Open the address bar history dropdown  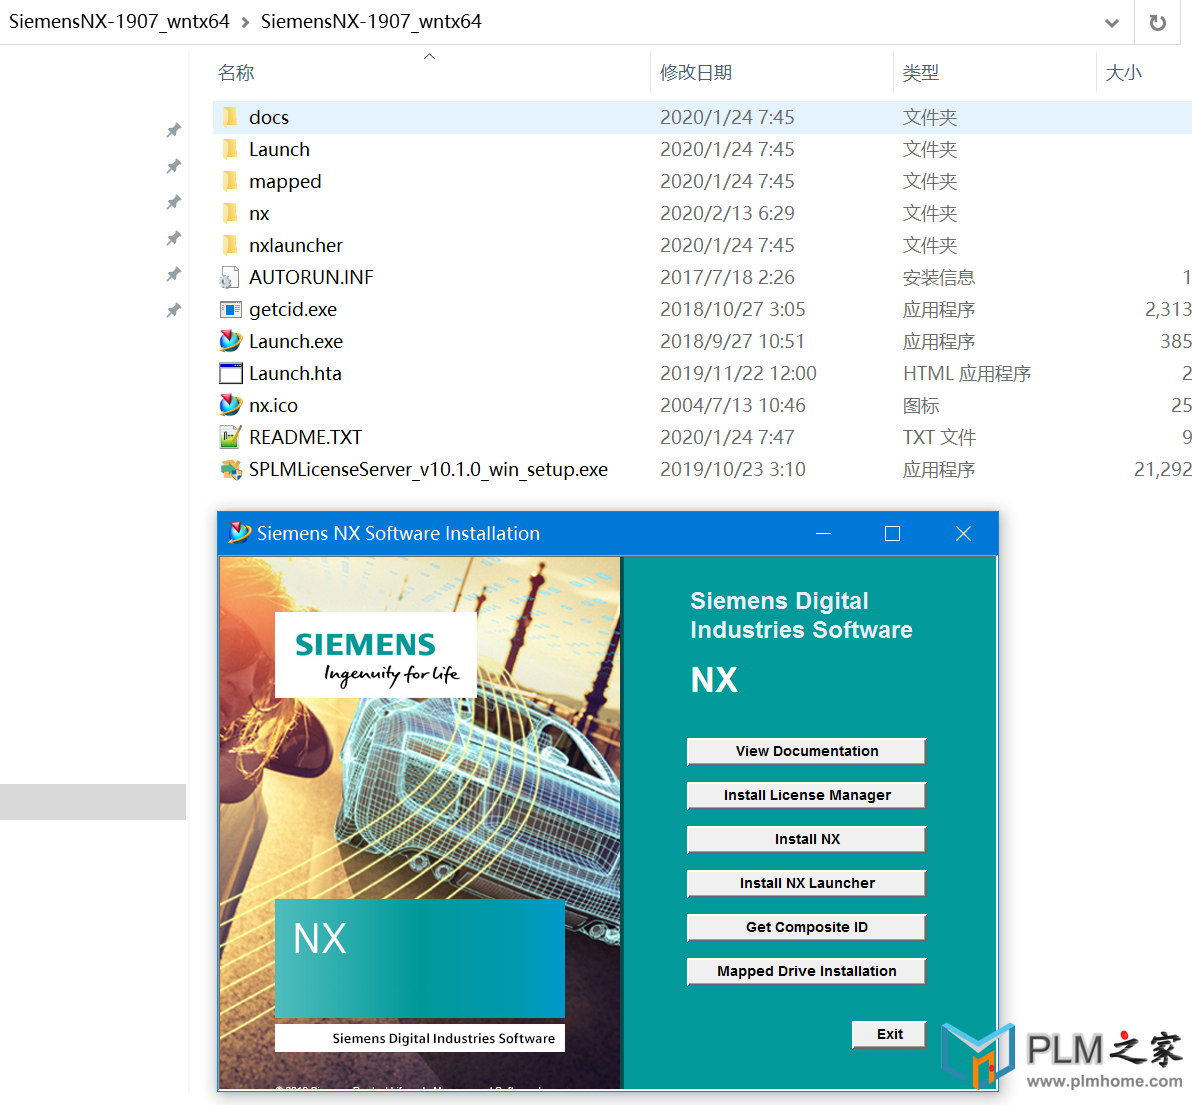click(1111, 23)
